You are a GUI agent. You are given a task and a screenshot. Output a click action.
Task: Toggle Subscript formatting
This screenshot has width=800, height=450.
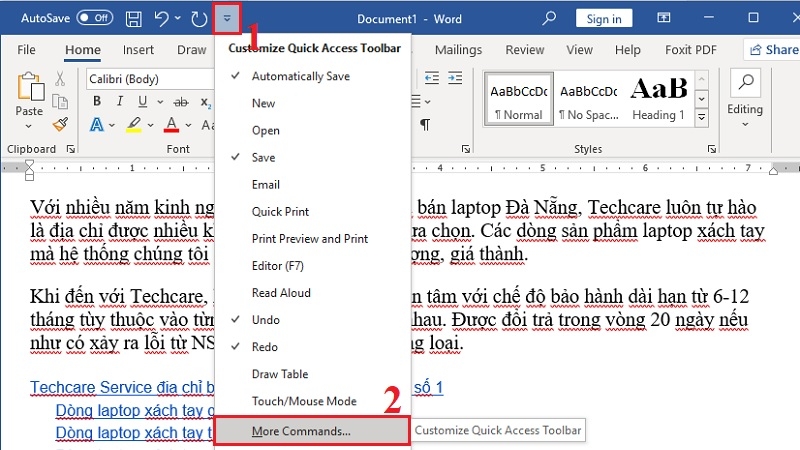(206, 103)
